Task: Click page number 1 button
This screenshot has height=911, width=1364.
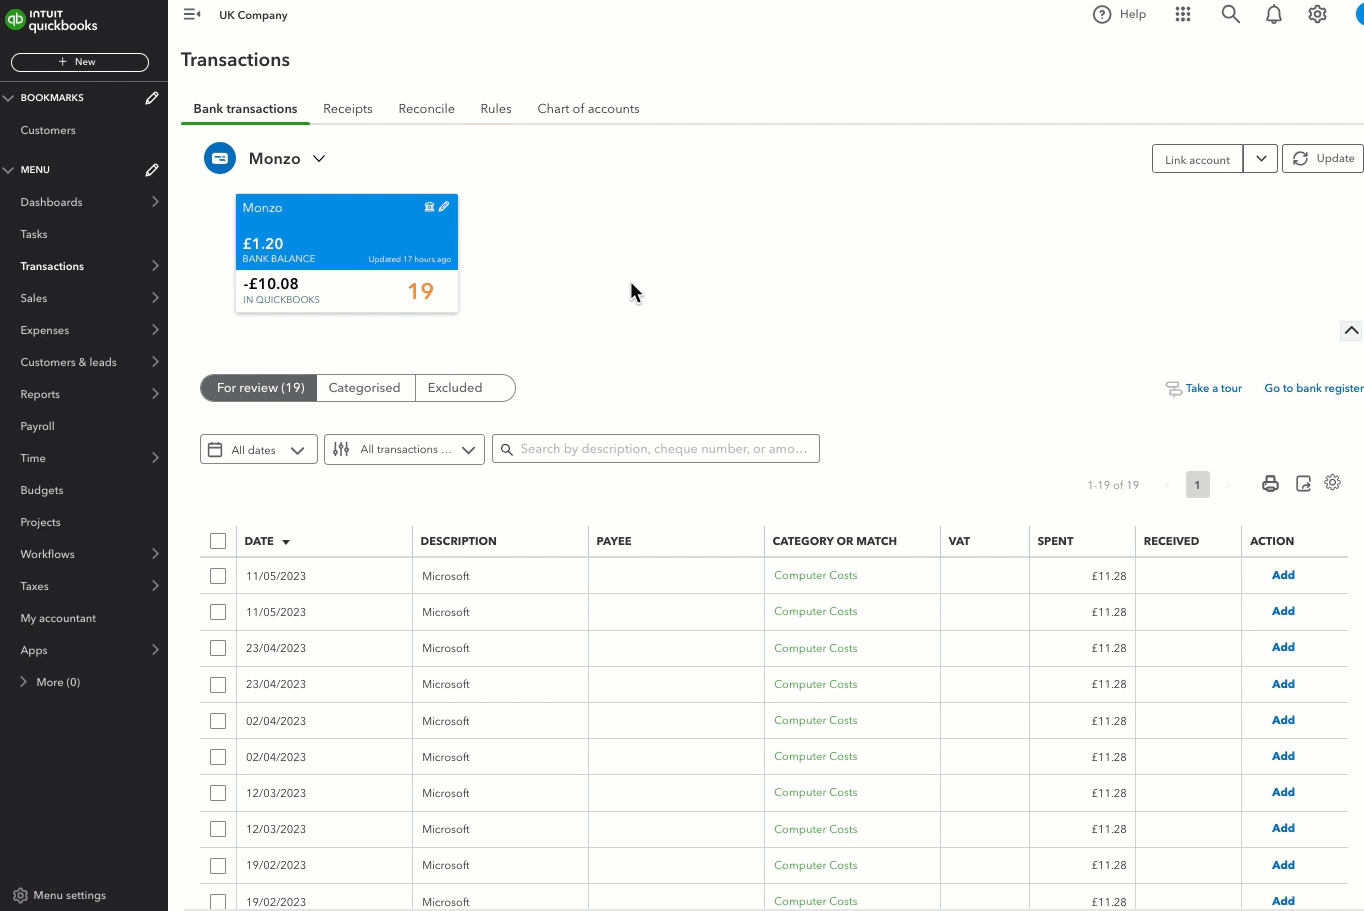Action: click(x=1197, y=485)
